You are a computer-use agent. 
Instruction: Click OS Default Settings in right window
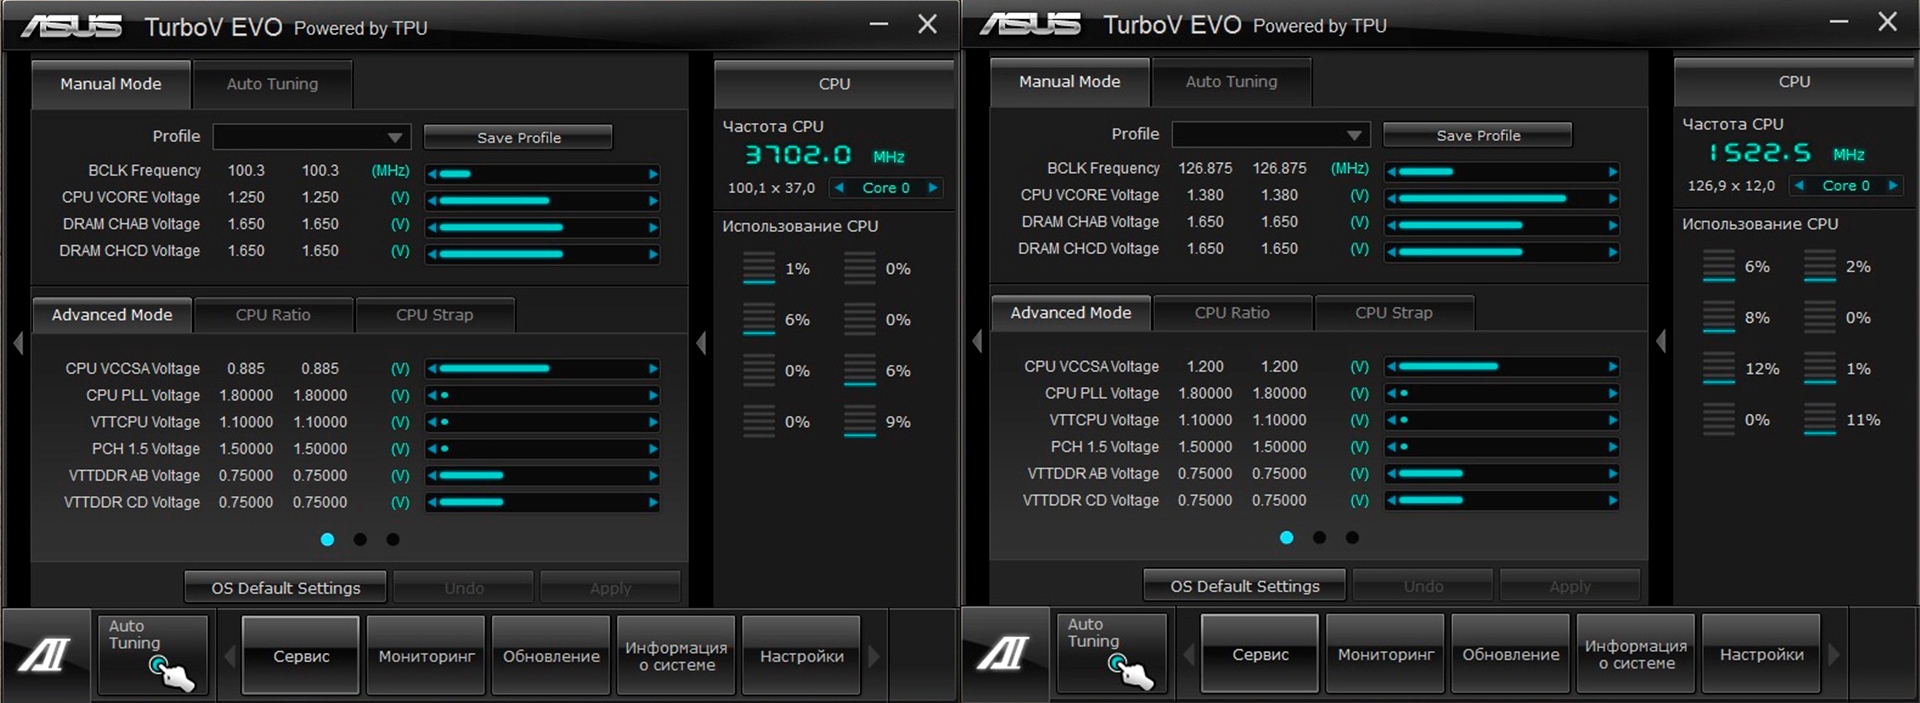pos(1245,586)
